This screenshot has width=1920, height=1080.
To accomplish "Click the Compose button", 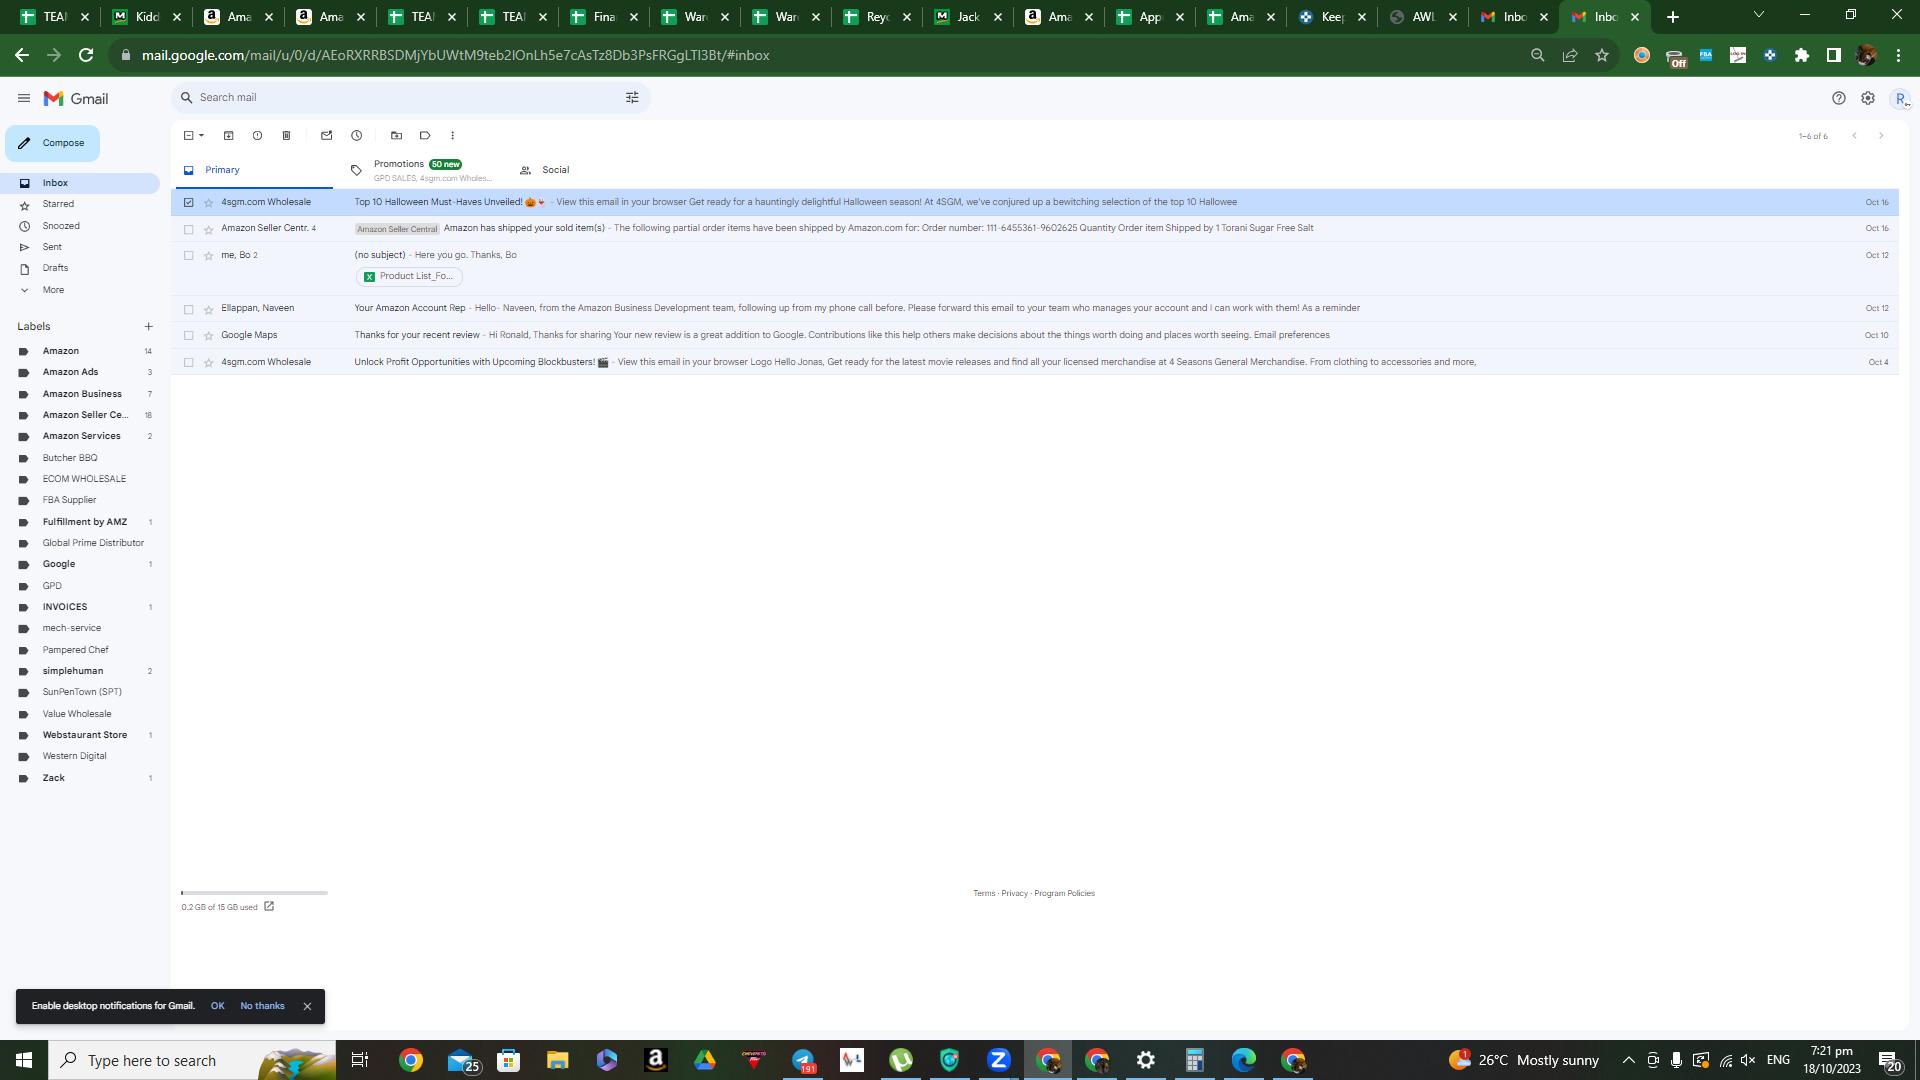I will (x=52, y=143).
